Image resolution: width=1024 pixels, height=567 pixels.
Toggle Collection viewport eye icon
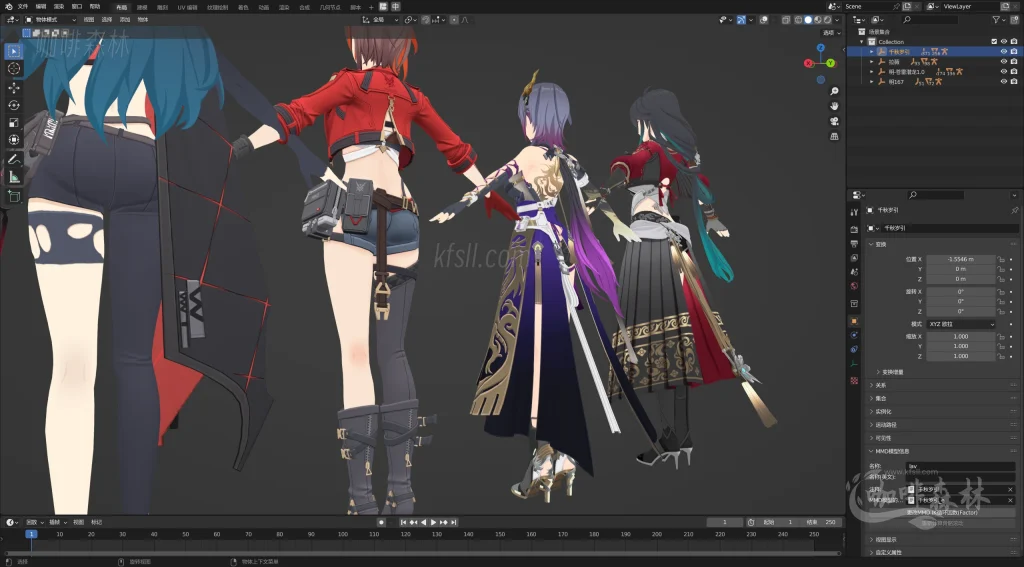click(1004, 41)
